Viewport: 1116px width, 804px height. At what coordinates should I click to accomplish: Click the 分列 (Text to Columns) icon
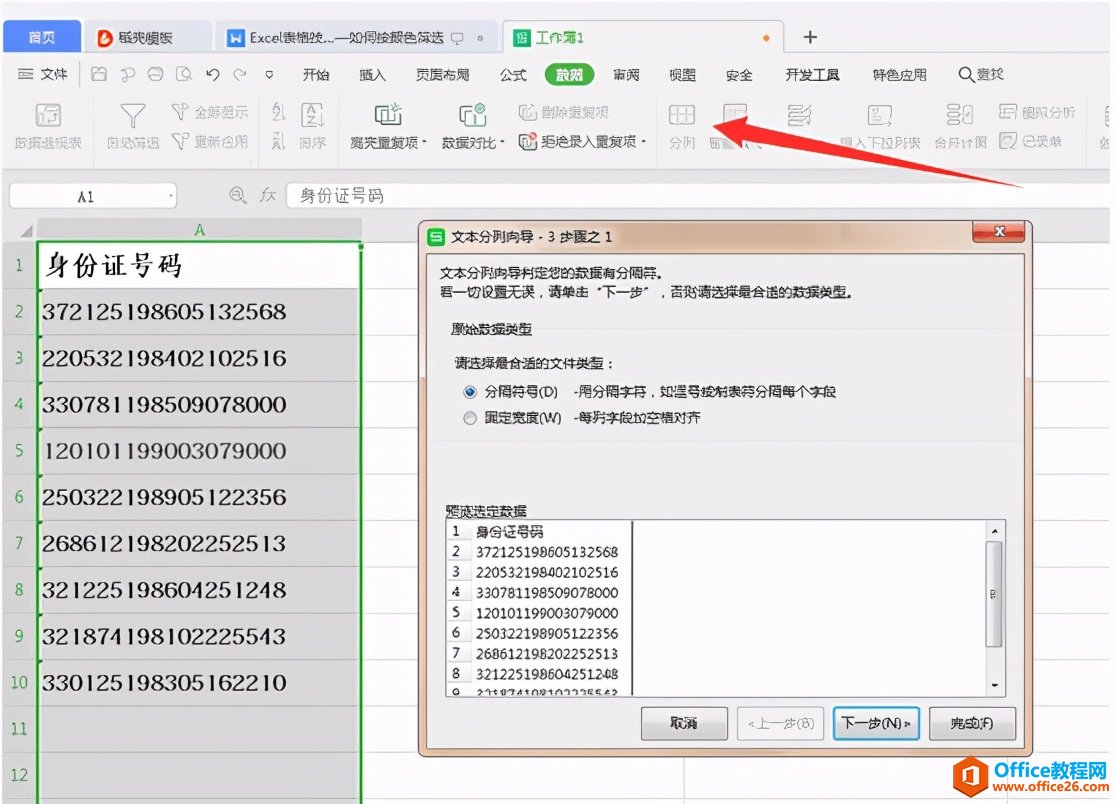(x=682, y=116)
